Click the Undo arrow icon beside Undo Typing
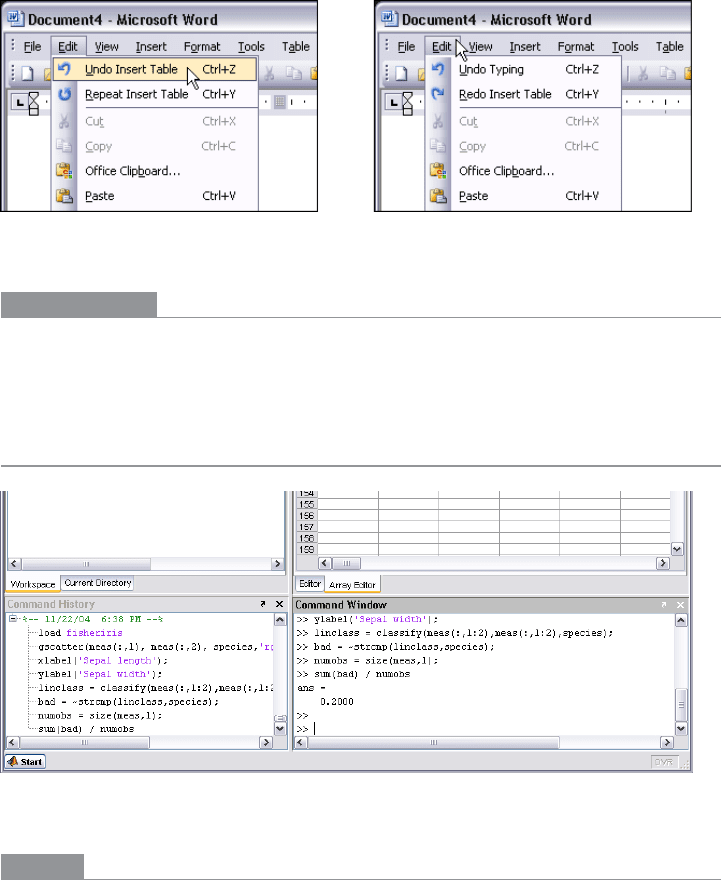The height and width of the screenshot is (880, 721). click(438, 69)
